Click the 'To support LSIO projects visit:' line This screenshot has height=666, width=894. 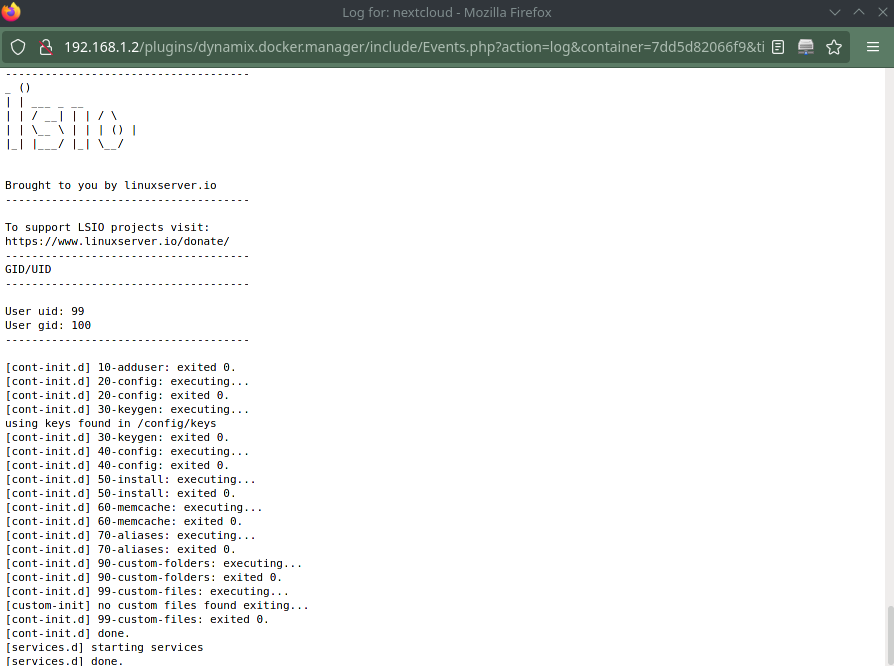pyautogui.click(x=107, y=228)
